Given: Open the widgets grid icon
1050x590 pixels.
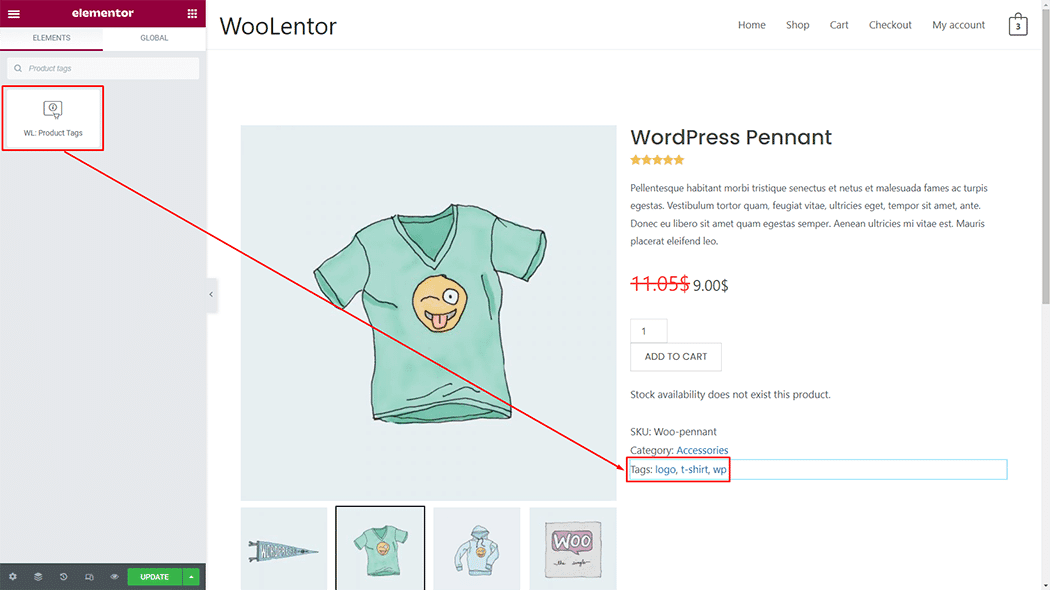Looking at the screenshot, I should [192, 14].
